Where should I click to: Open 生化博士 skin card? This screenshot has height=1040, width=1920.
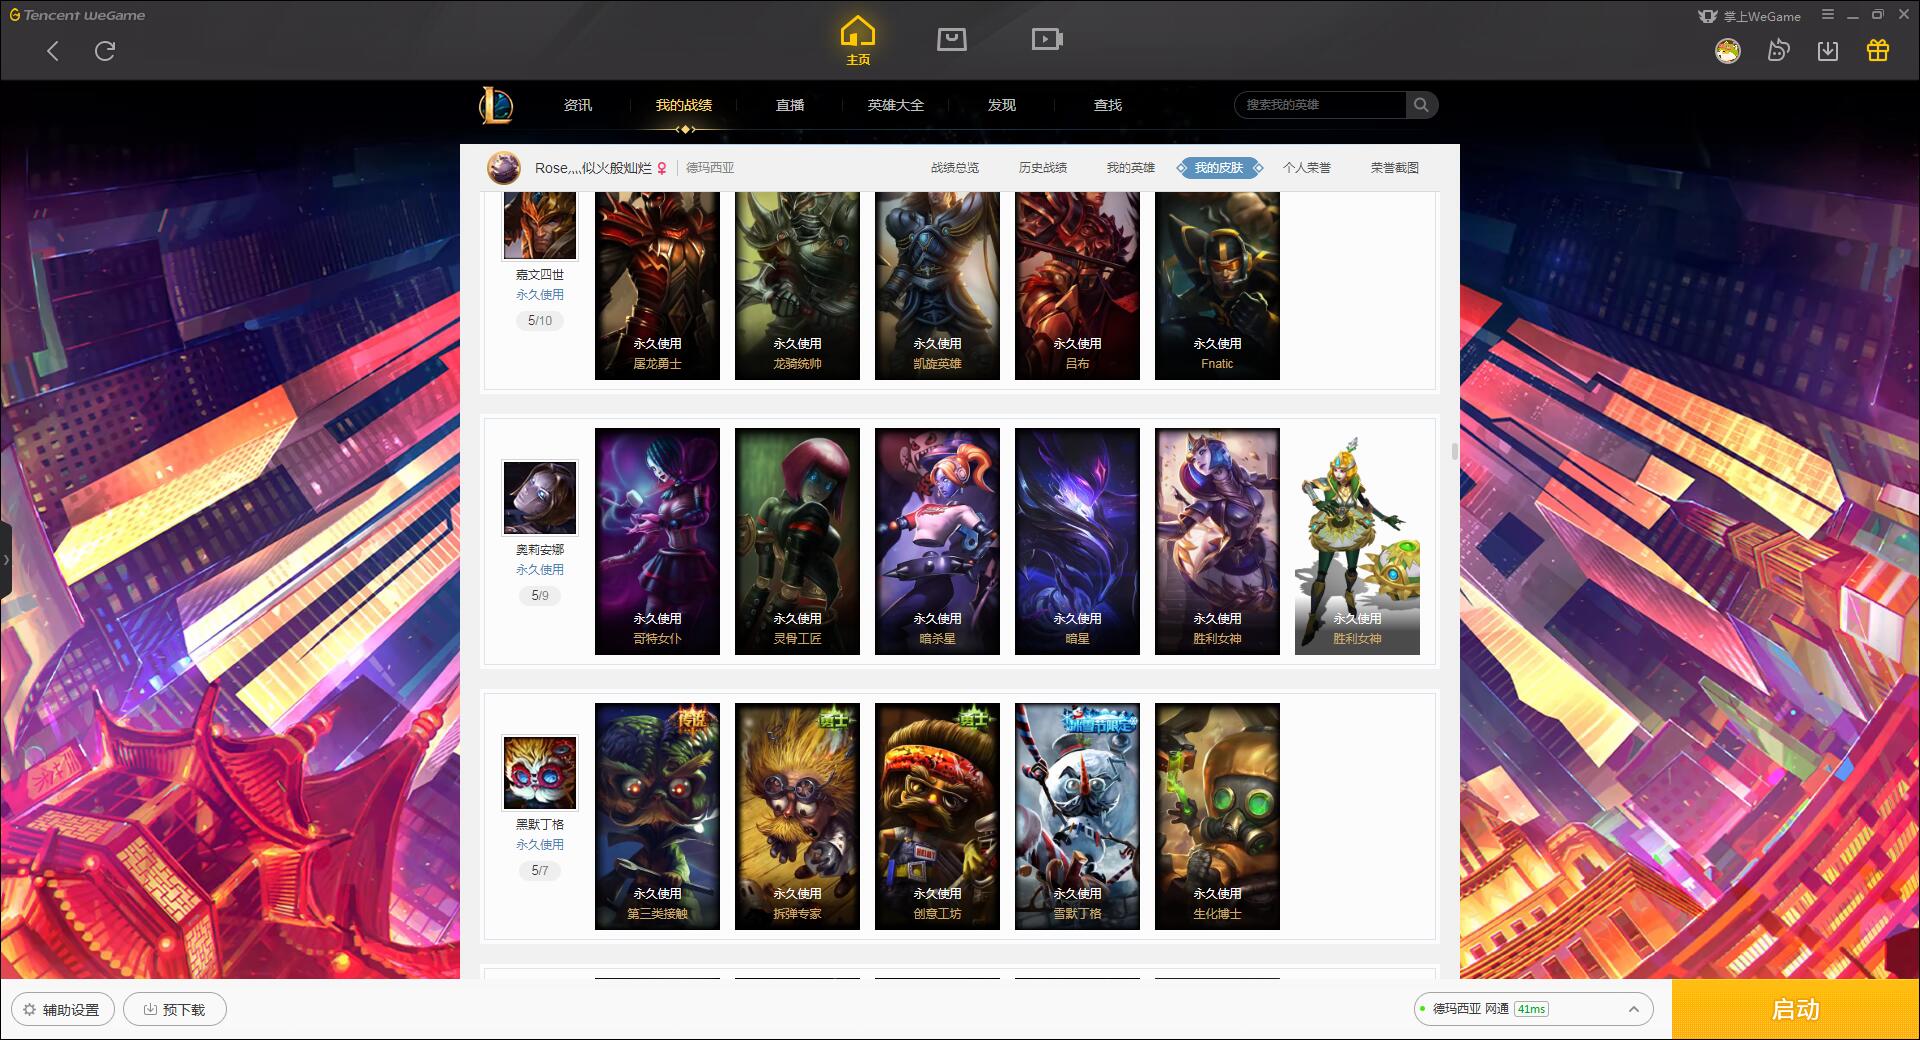pyautogui.click(x=1217, y=816)
